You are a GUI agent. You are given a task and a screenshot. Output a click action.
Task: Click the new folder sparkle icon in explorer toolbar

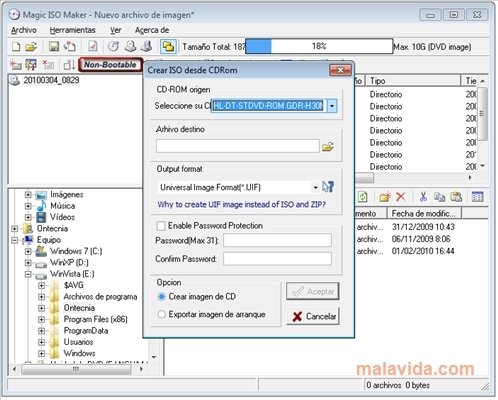pos(385,197)
